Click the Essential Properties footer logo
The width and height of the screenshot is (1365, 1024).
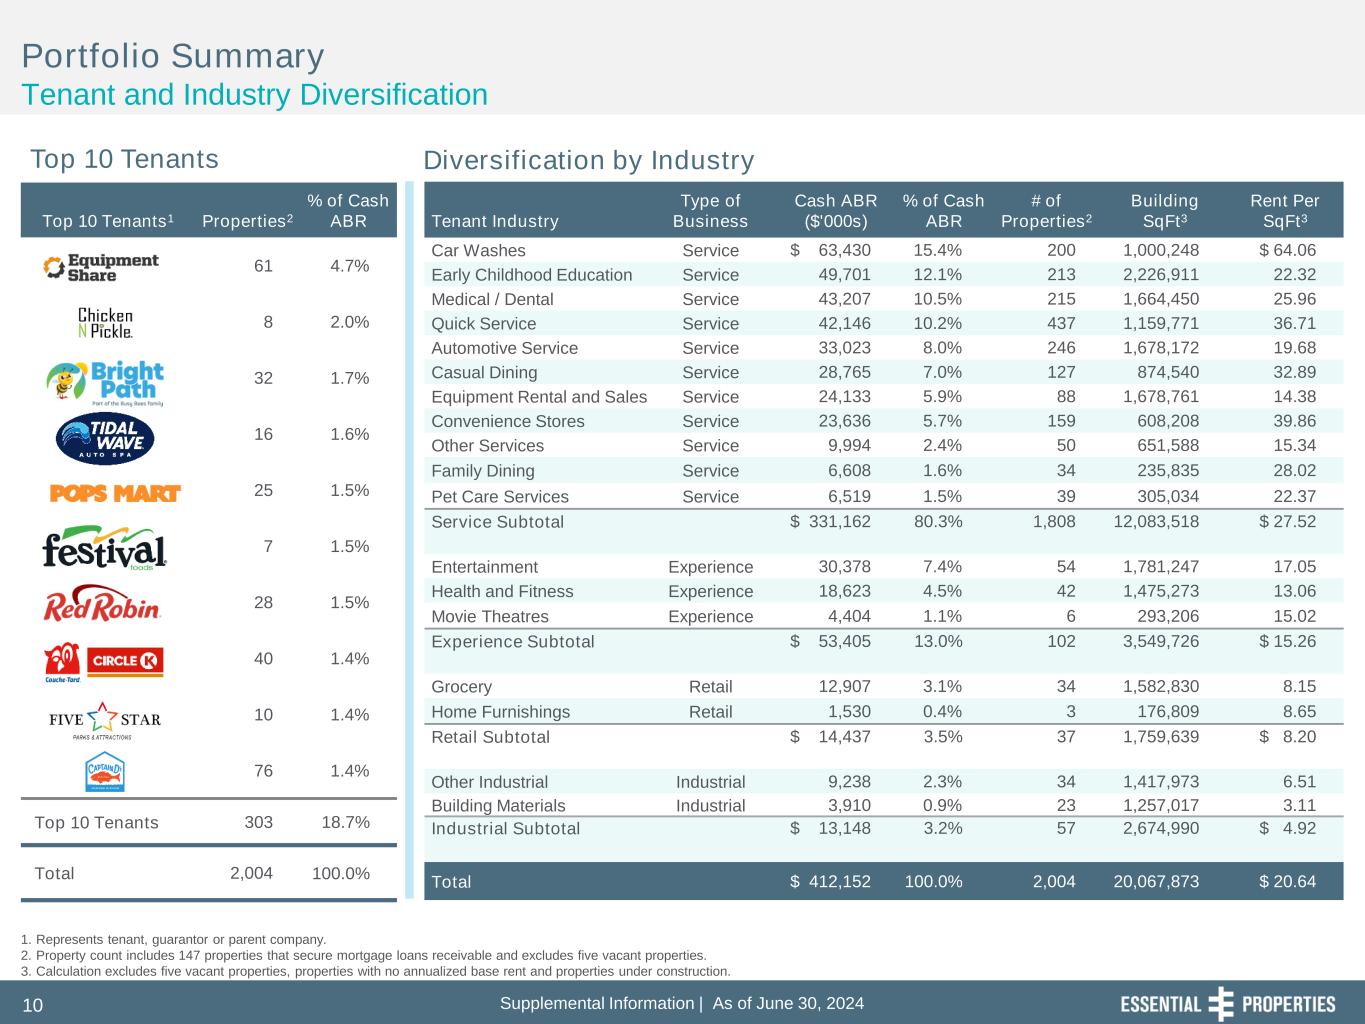click(1227, 1004)
